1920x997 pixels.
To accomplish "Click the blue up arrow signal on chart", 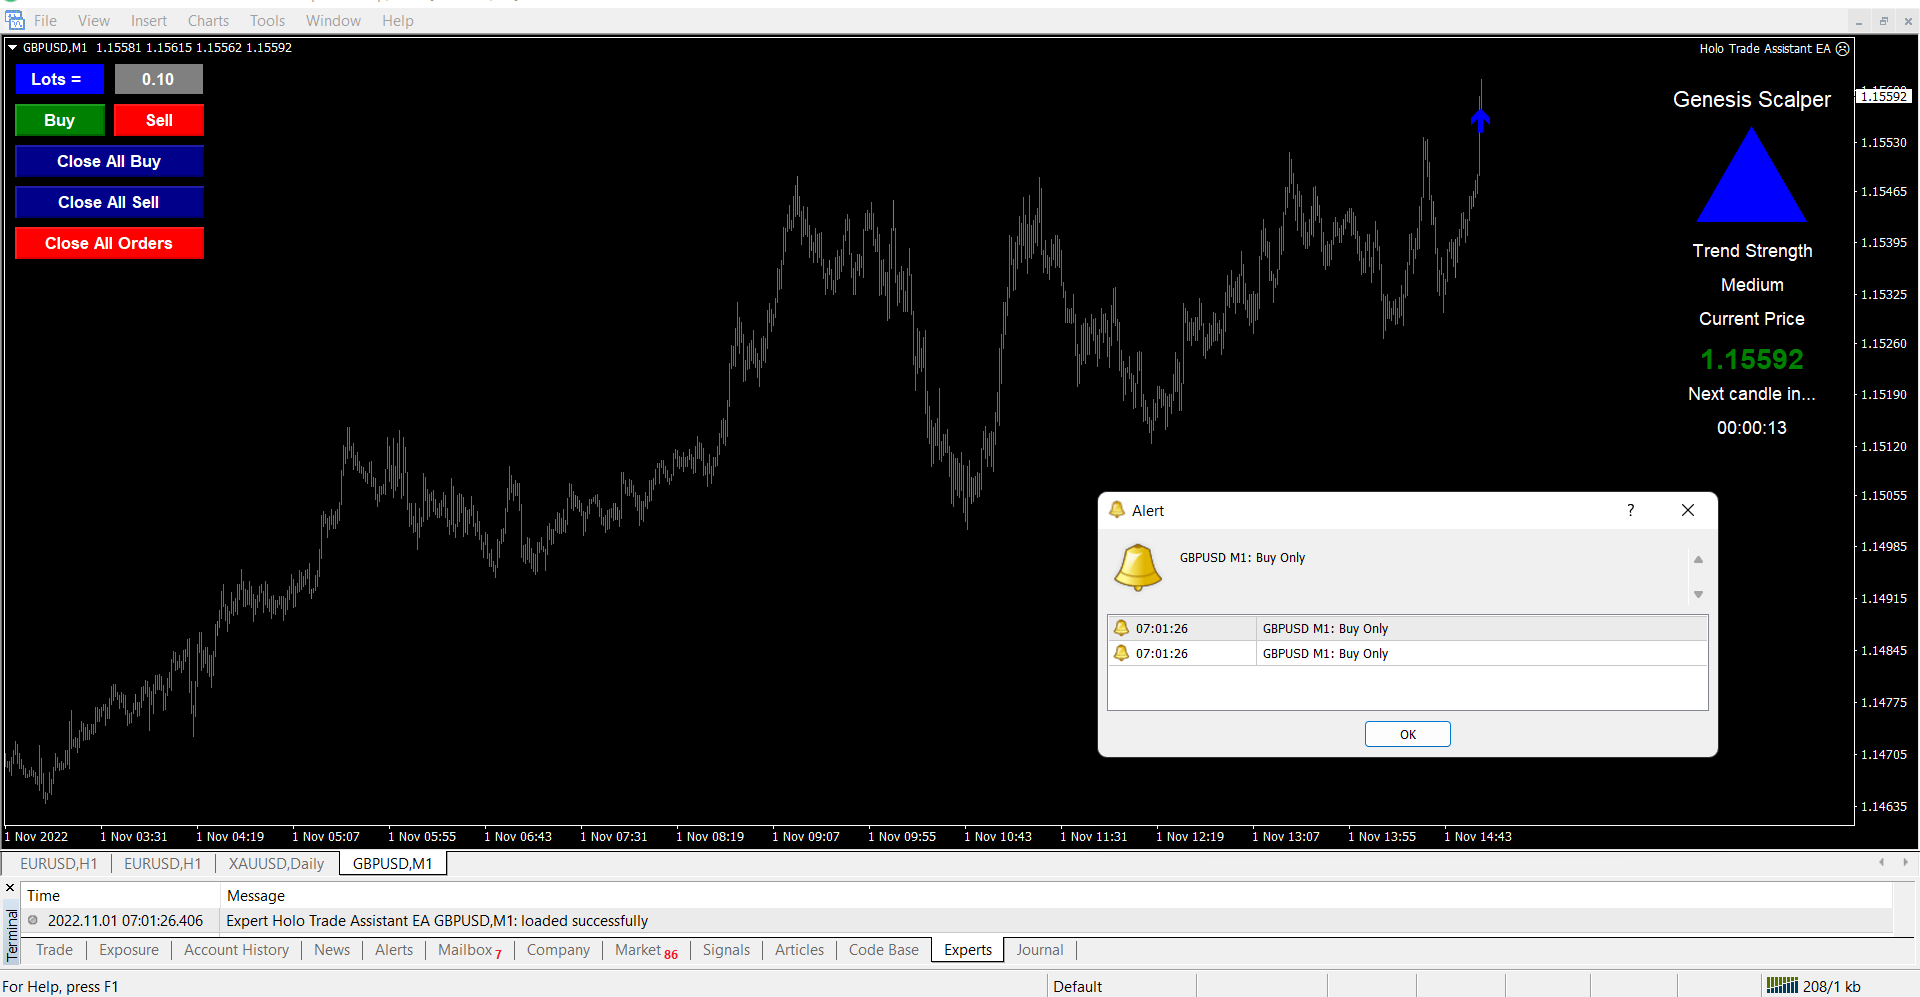I will tap(1481, 120).
